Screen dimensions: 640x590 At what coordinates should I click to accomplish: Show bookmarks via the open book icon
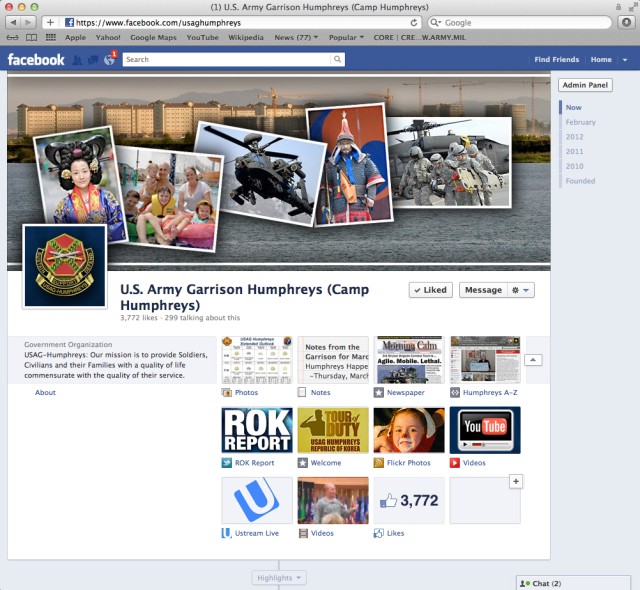31,38
